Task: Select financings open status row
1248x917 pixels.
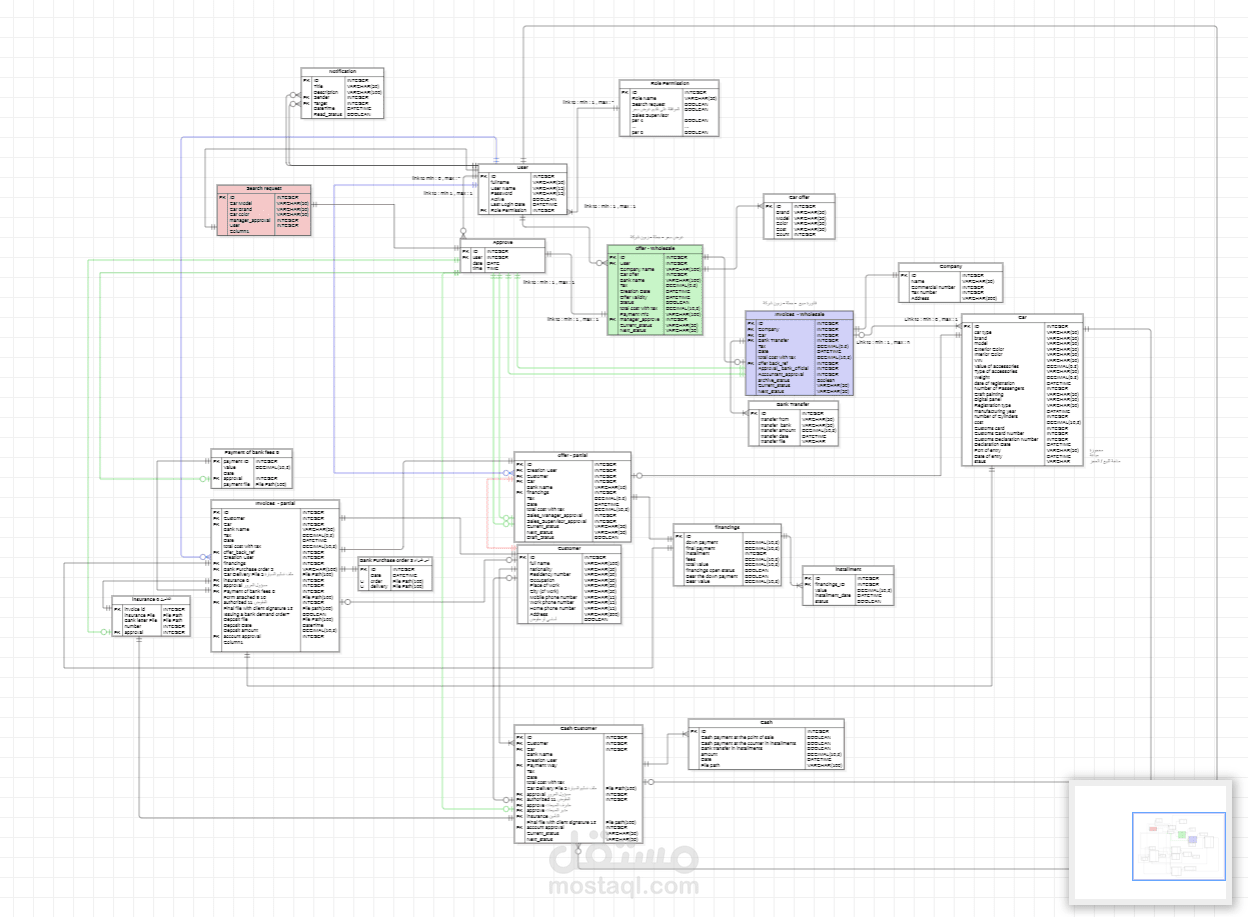Action: (x=727, y=570)
